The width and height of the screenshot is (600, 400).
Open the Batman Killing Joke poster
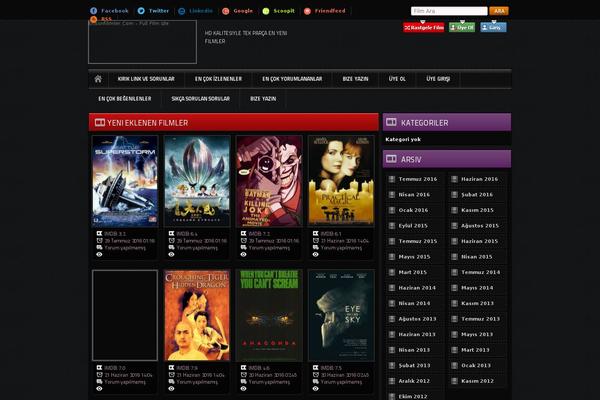(269, 181)
